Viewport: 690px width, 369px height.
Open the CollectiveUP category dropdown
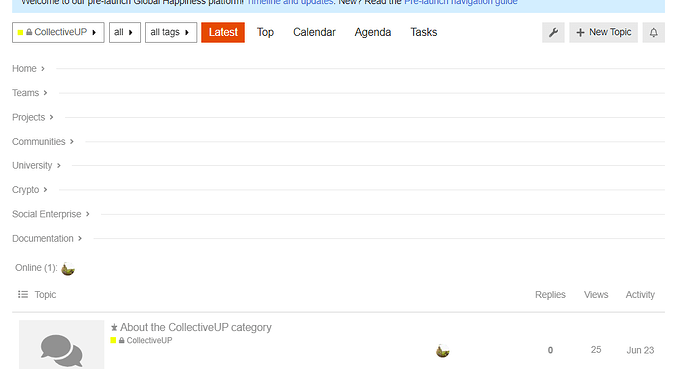coord(58,33)
